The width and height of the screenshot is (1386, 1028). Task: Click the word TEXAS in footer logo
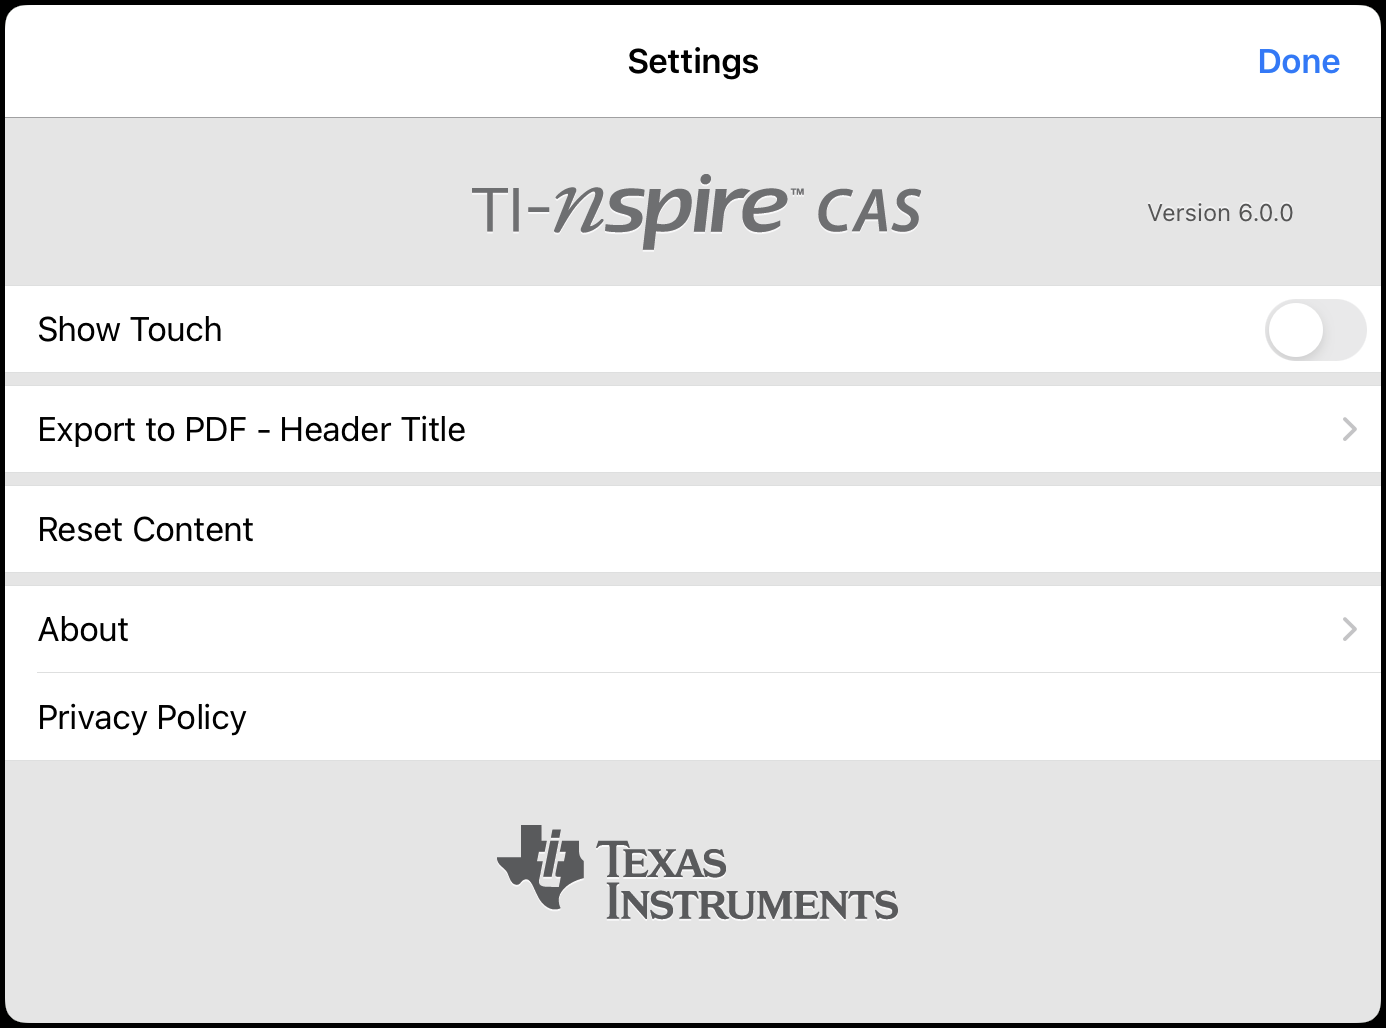point(662,860)
